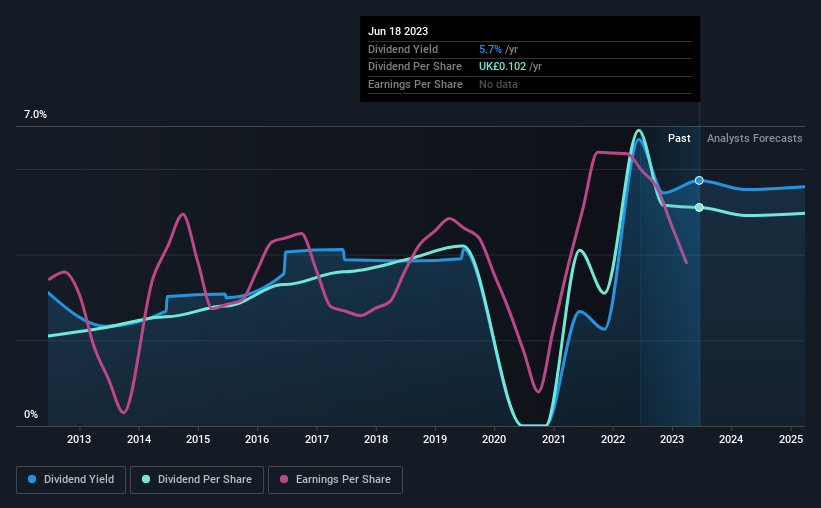Click the 2025 x-axis label
The width and height of the screenshot is (821, 508).
click(791, 439)
